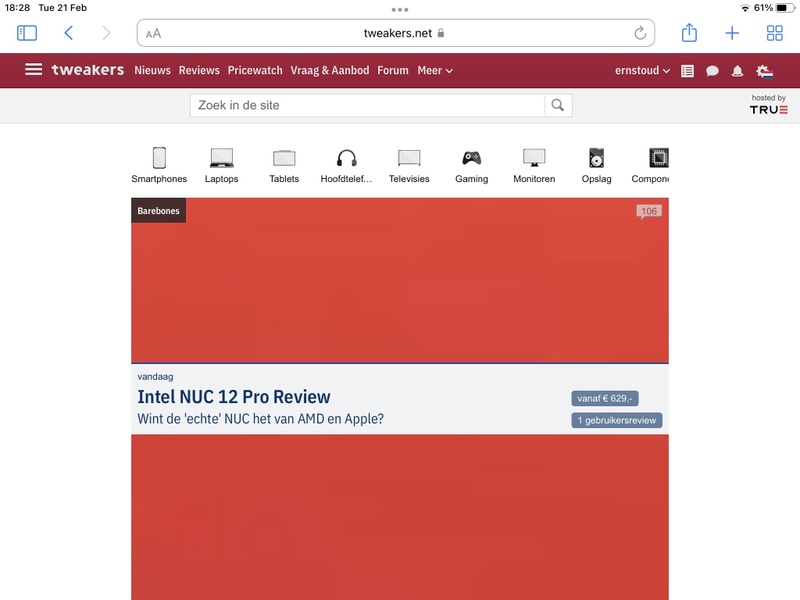Open subtitle about AMD and Apple

[260, 419]
